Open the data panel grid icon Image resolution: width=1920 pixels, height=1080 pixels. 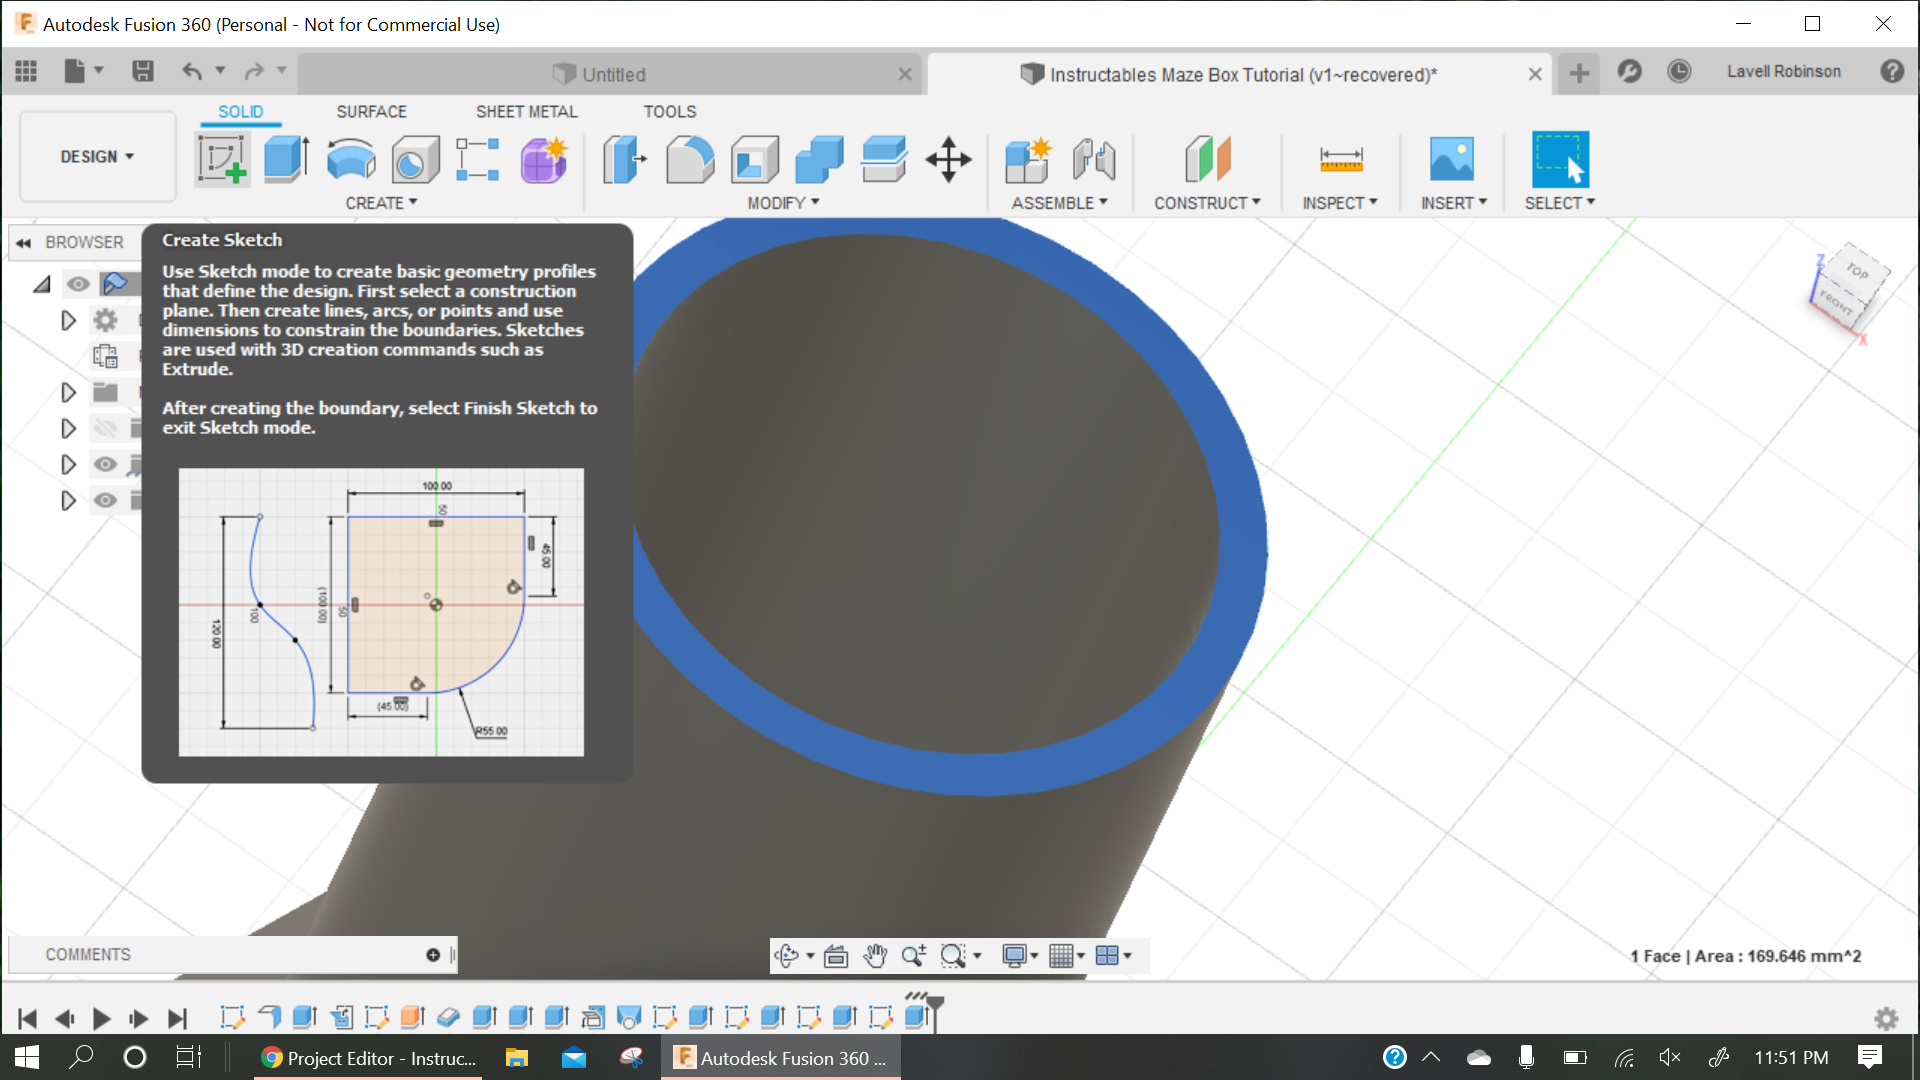coord(26,71)
